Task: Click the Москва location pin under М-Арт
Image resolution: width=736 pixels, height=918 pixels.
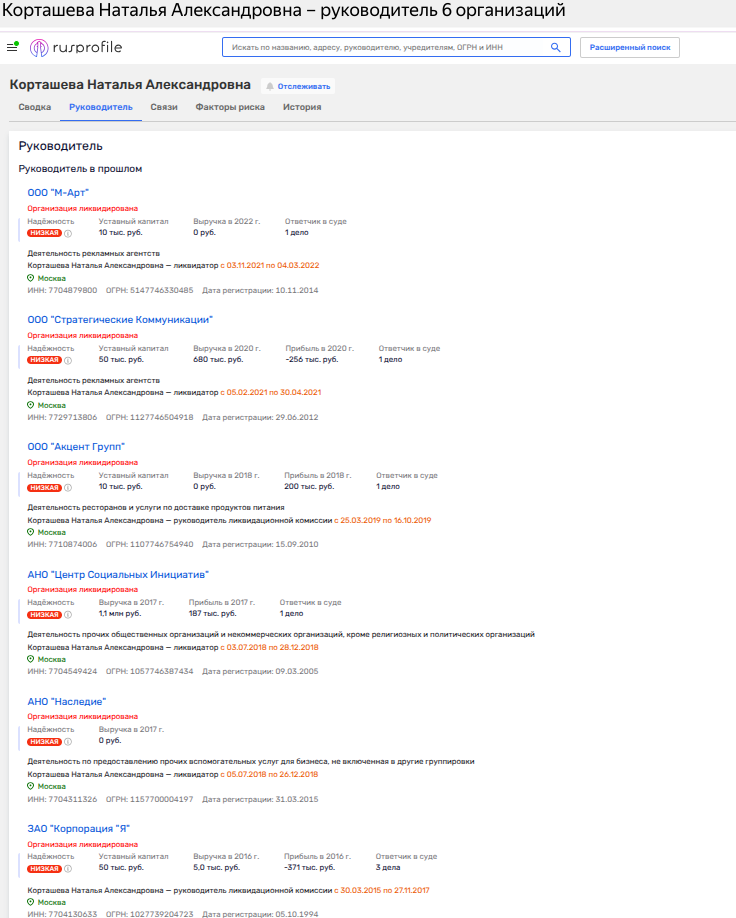Action: pyautogui.click(x=31, y=278)
